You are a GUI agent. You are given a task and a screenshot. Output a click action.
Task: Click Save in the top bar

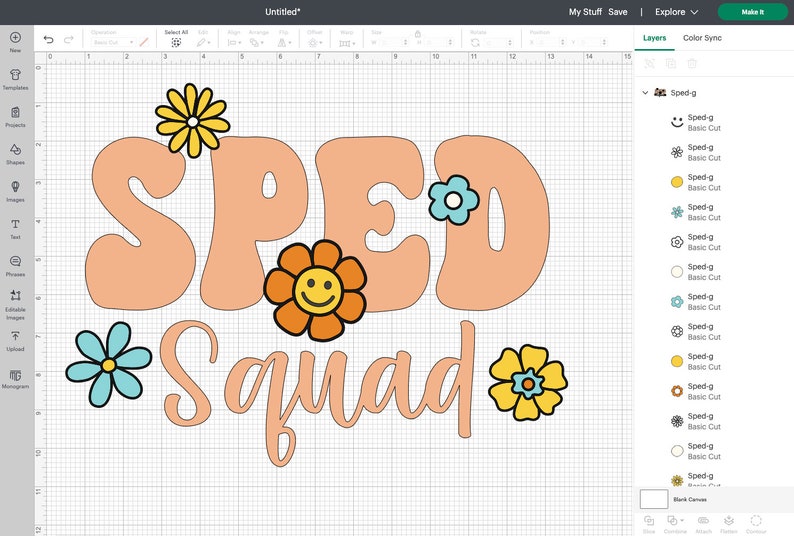click(x=617, y=12)
